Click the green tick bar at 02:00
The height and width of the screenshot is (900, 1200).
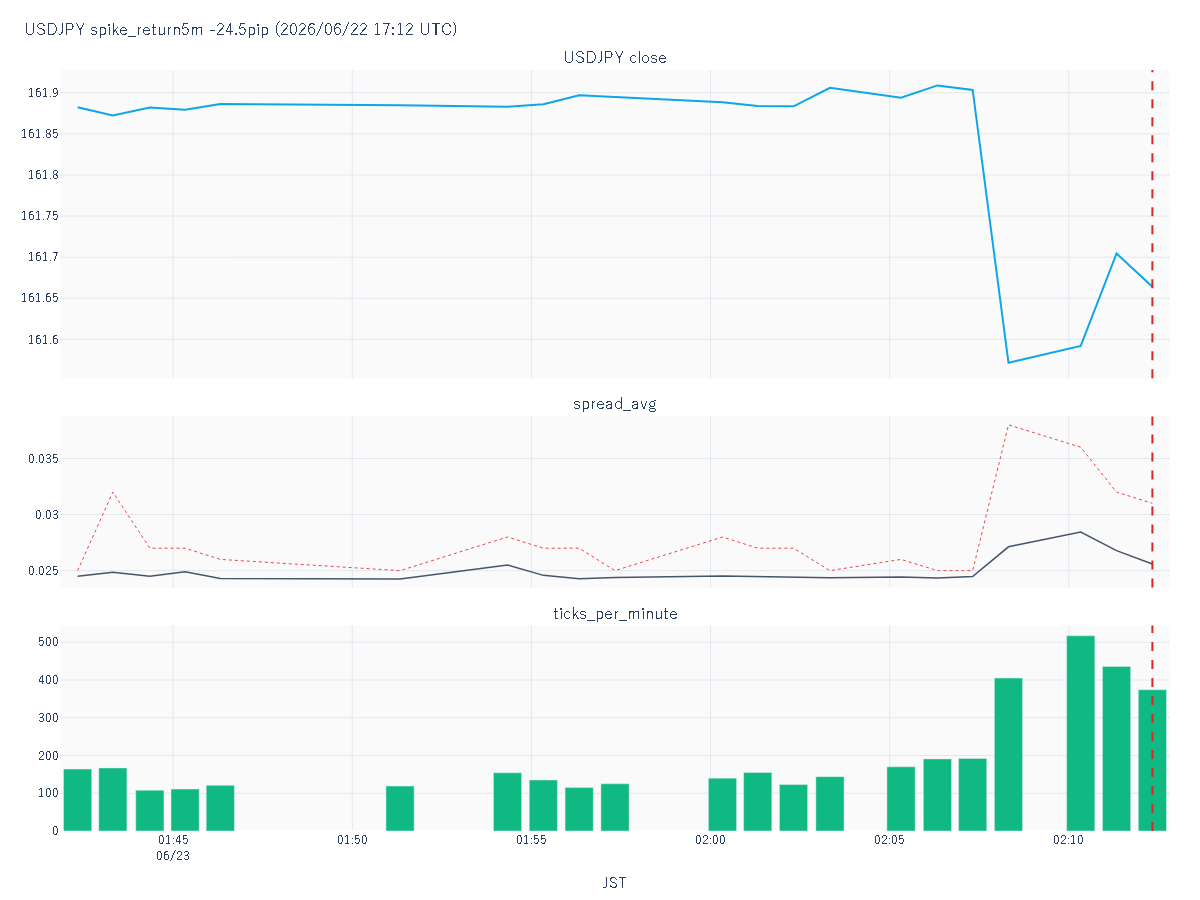point(722,804)
